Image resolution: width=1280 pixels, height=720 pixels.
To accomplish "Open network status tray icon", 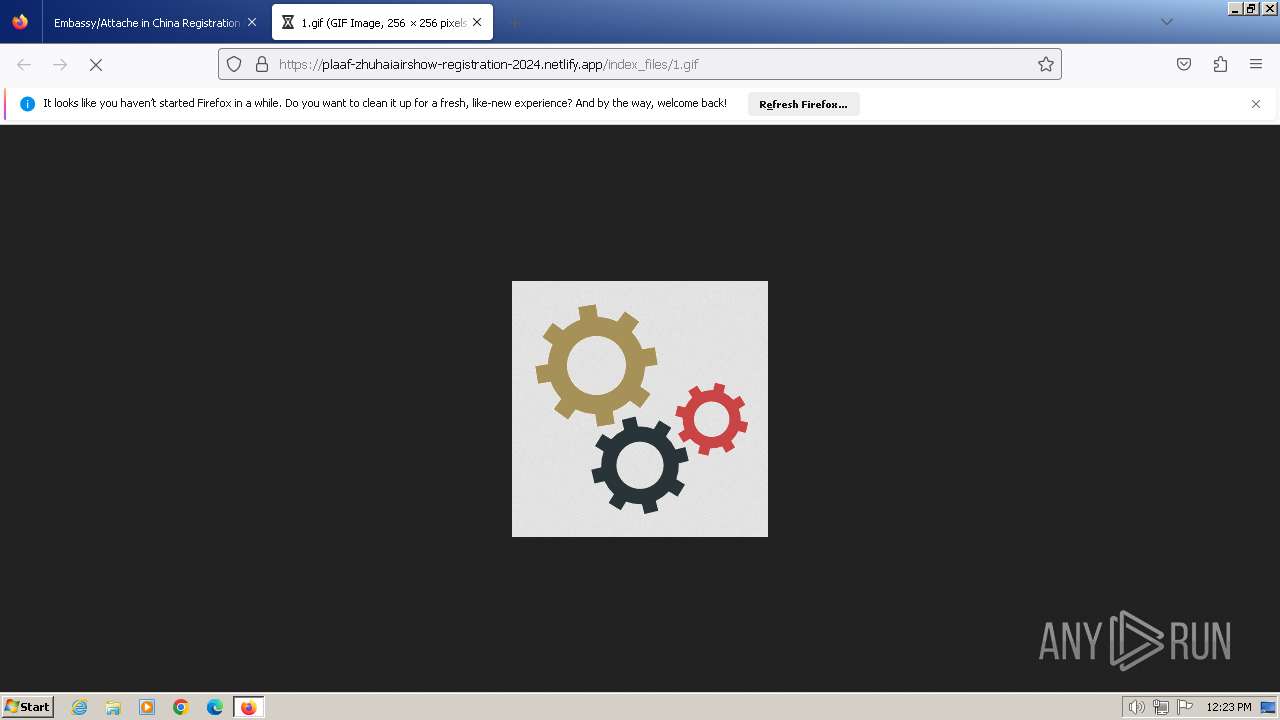I will click(x=1161, y=707).
